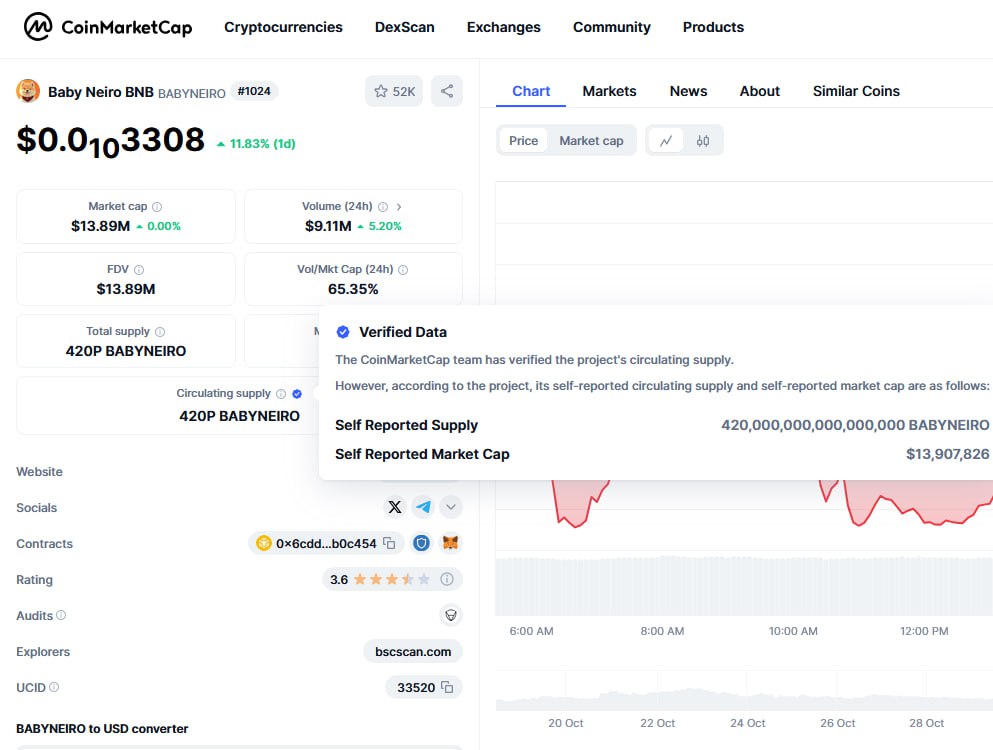
Task: Click the share icon near the watchlist star
Action: click(446, 90)
